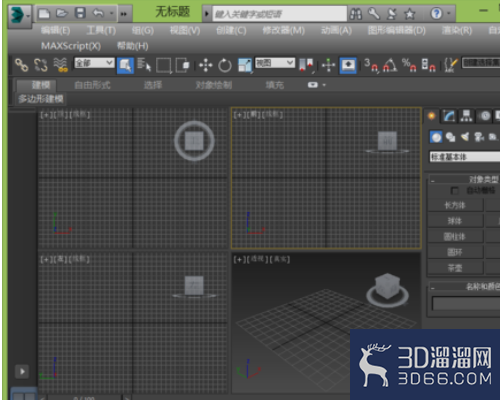Screen dimensions: 500x400
Task: Click the Bind to Space Warp wavy icon
Action: tap(60, 65)
